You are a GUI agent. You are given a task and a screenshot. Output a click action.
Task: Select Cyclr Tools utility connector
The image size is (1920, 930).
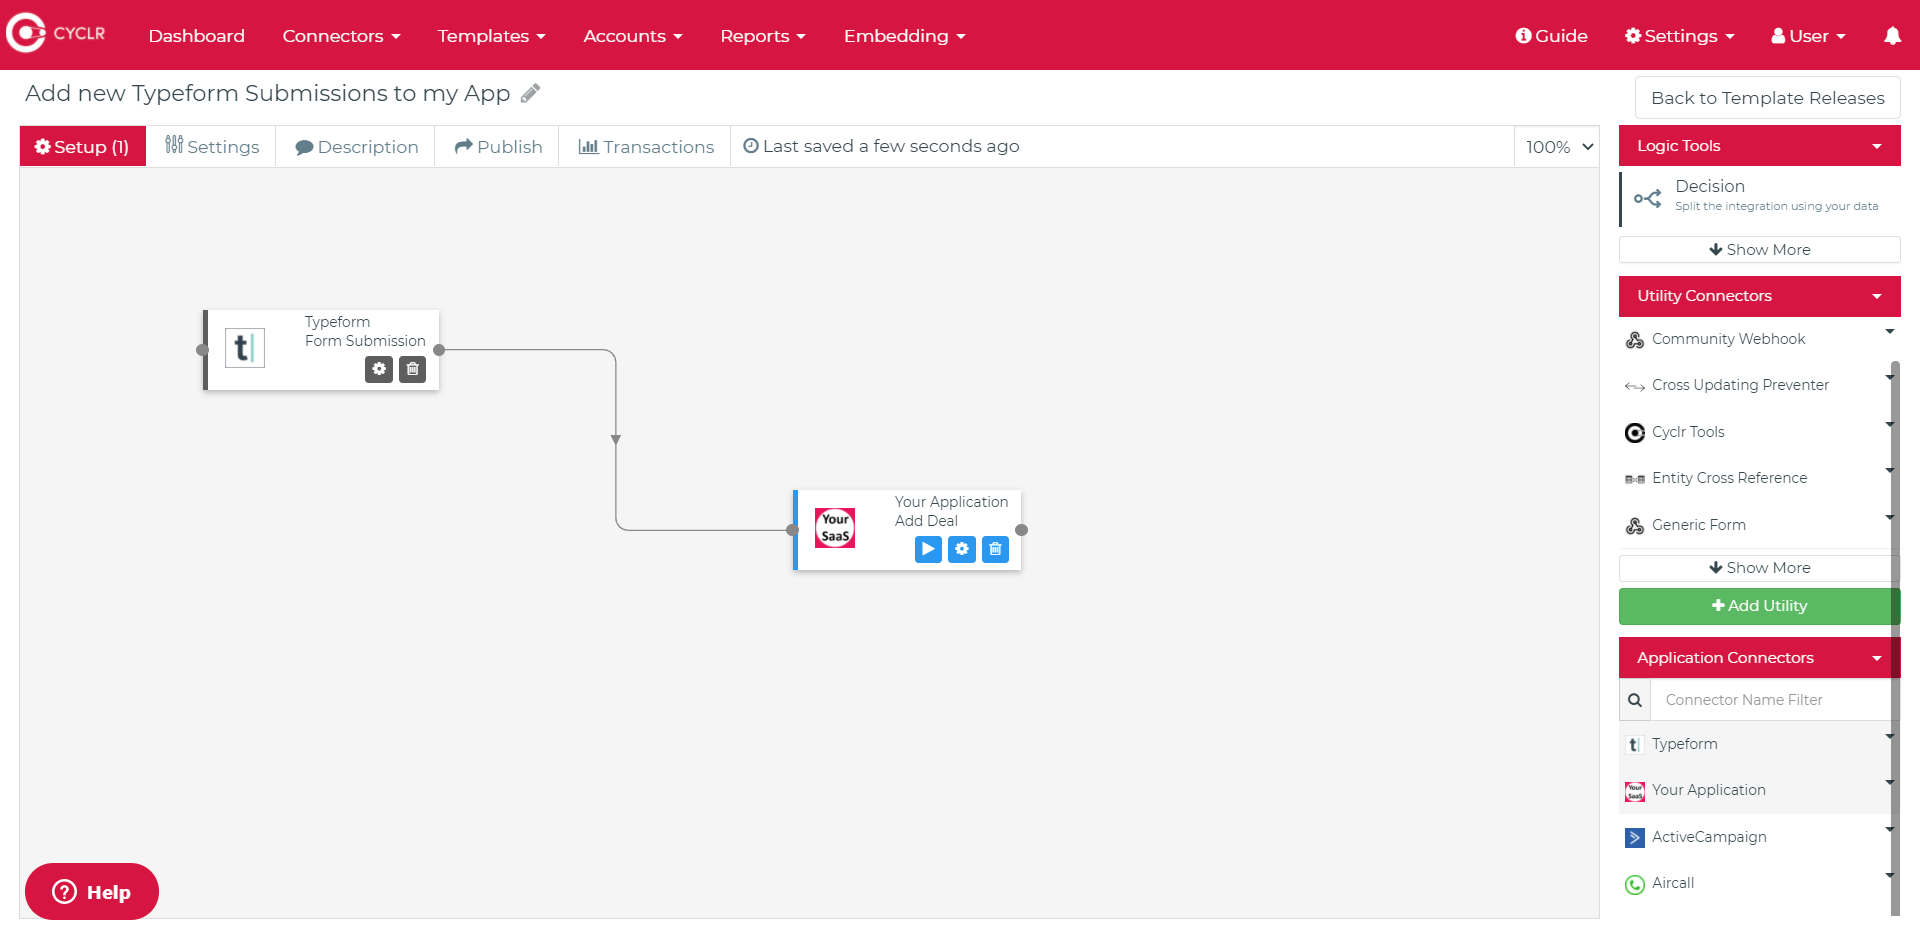pos(1688,432)
